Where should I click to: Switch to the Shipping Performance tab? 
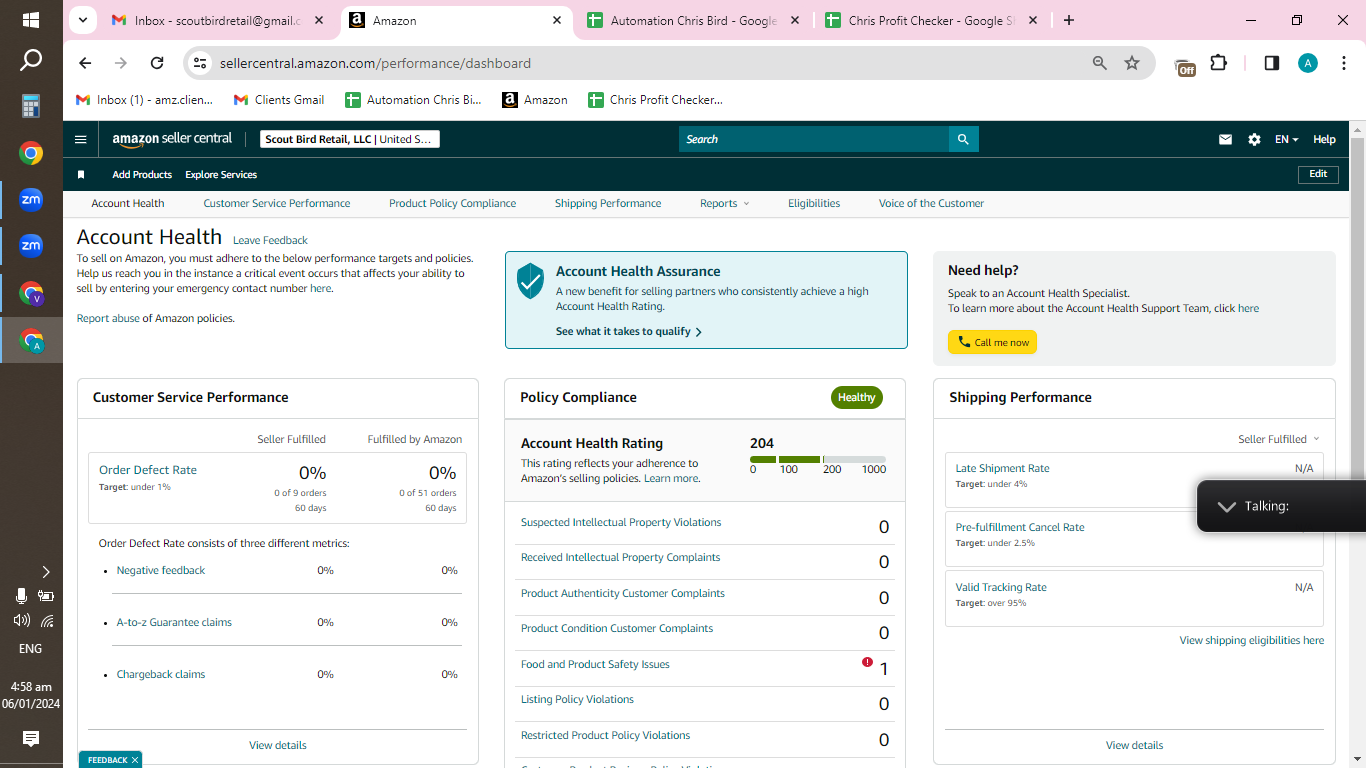pyautogui.click(x=608, y=203)
